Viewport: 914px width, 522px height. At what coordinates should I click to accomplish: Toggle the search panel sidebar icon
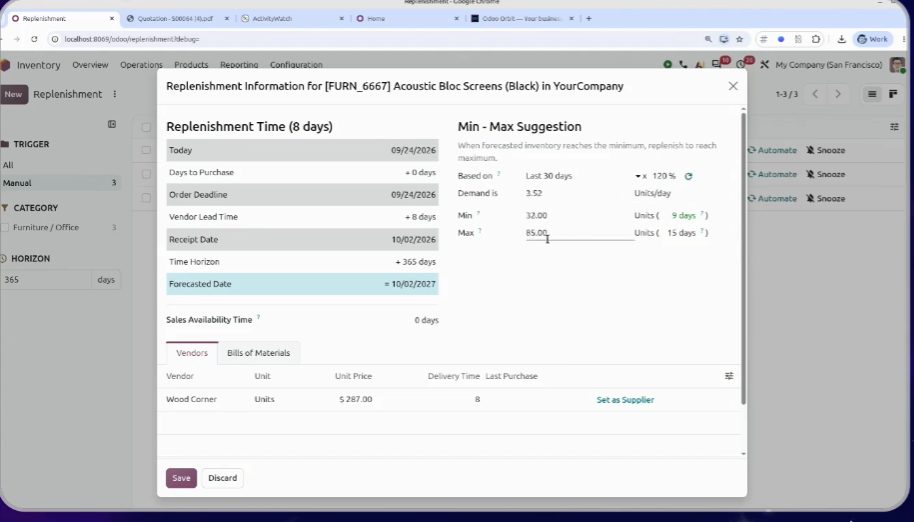(x=112, y=124)
